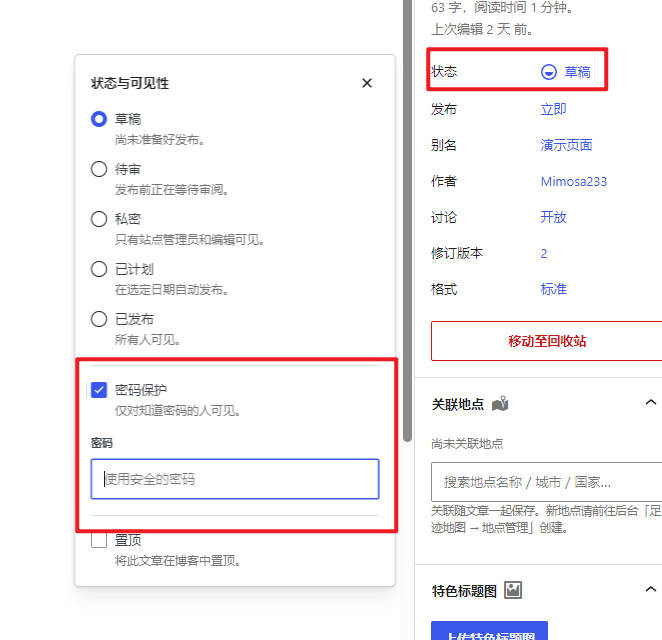Click the 上次编辑 2 天 前 text

[x=482, y=29]
